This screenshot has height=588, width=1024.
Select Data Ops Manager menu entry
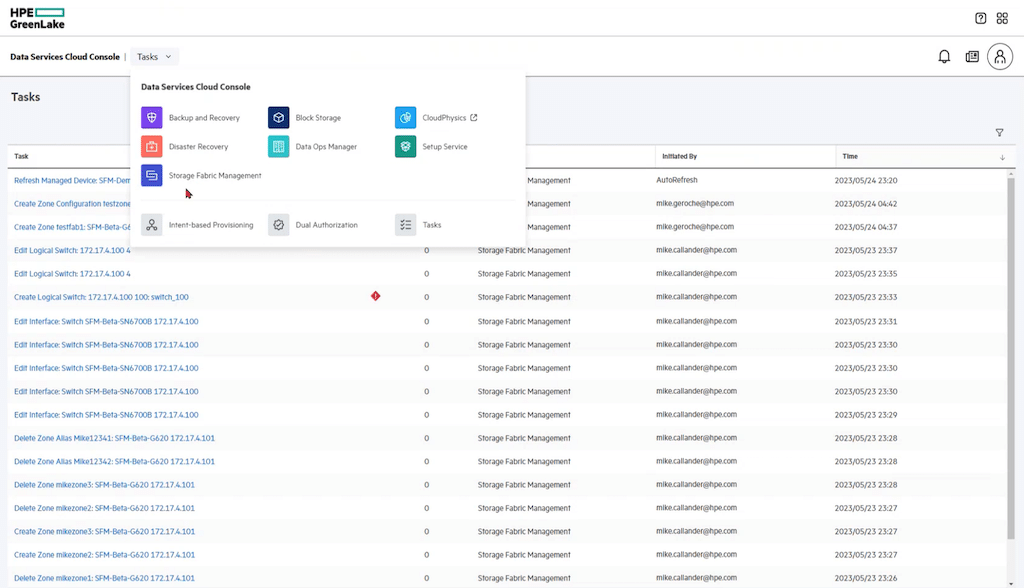coord(326,146)
